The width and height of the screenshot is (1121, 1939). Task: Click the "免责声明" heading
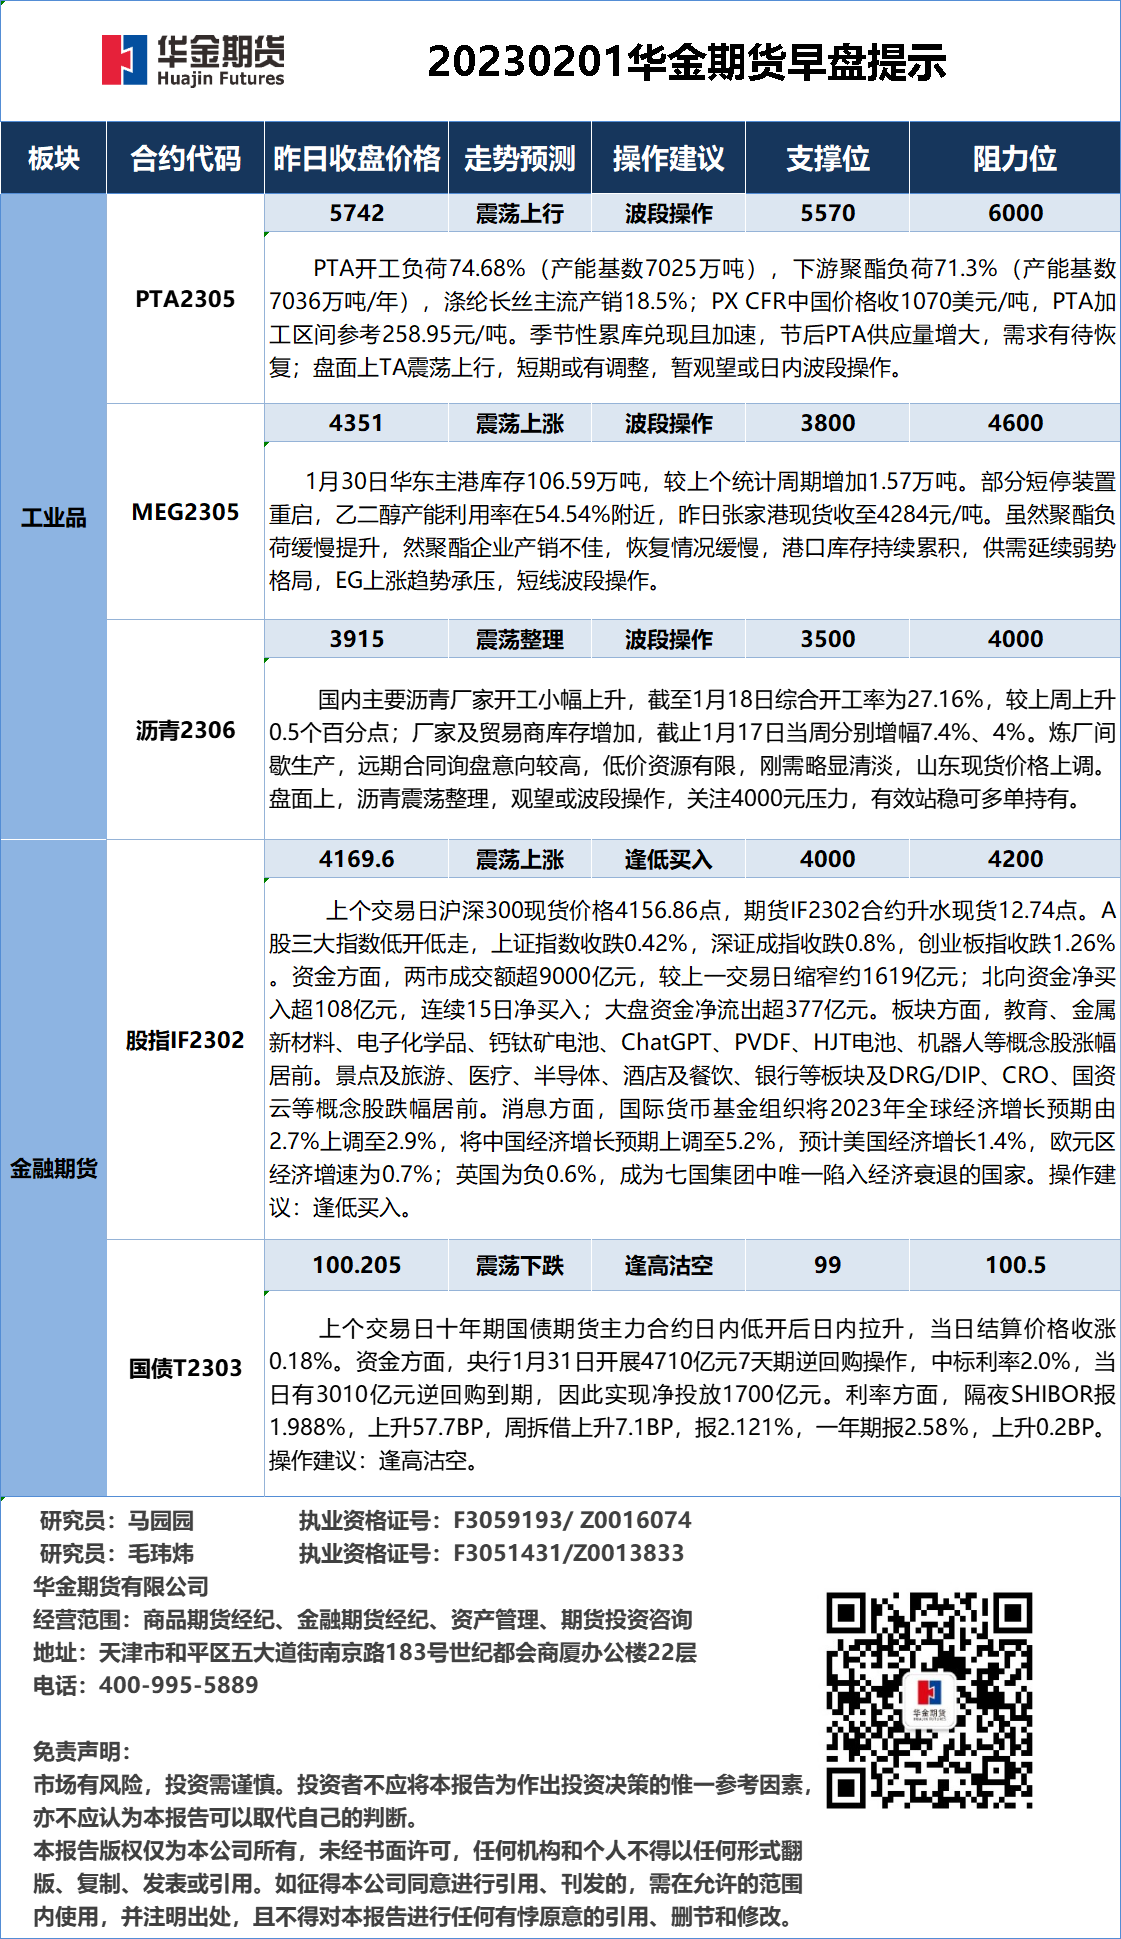point(82,1752)
